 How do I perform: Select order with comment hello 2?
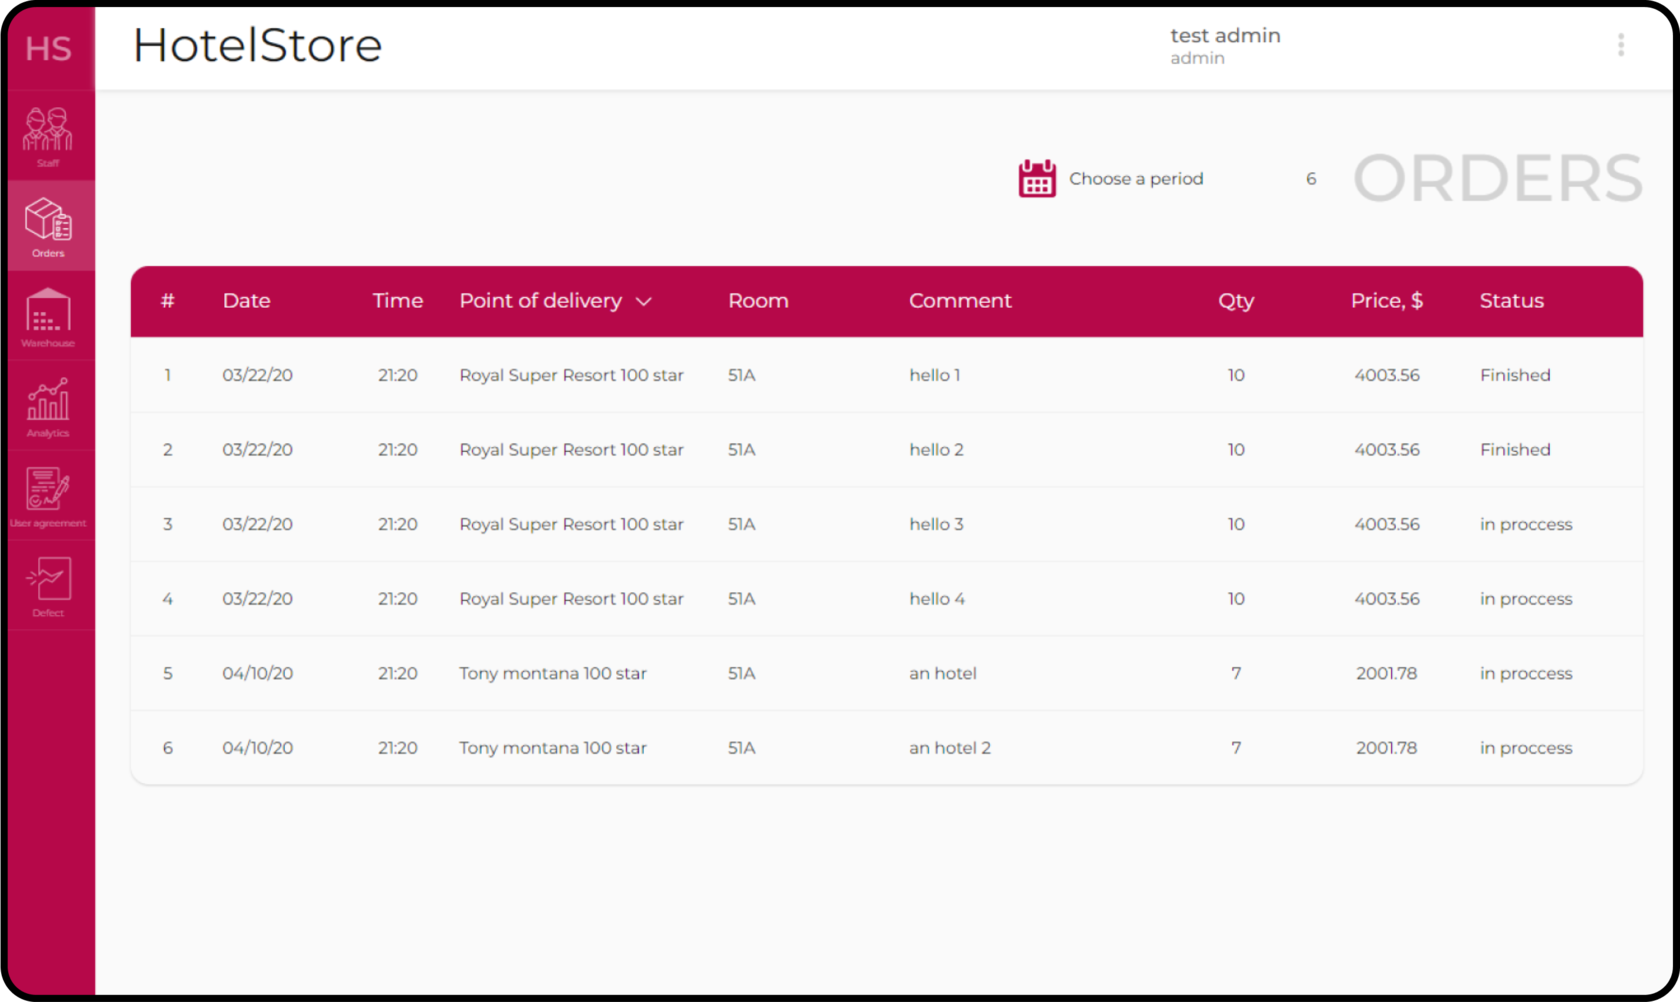(x=886, y=450)
